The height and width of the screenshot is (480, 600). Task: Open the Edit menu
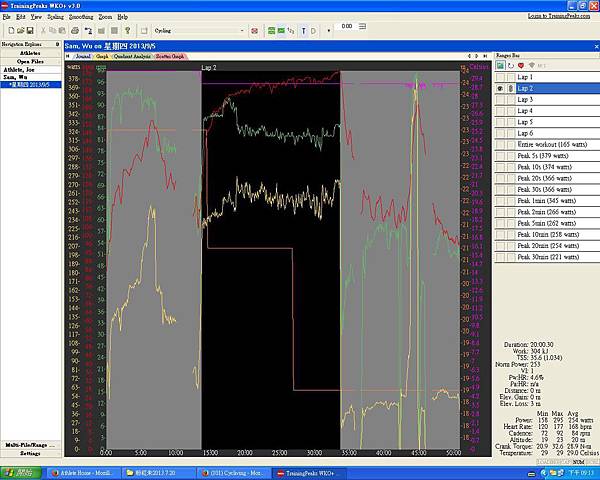pos(20,17)
